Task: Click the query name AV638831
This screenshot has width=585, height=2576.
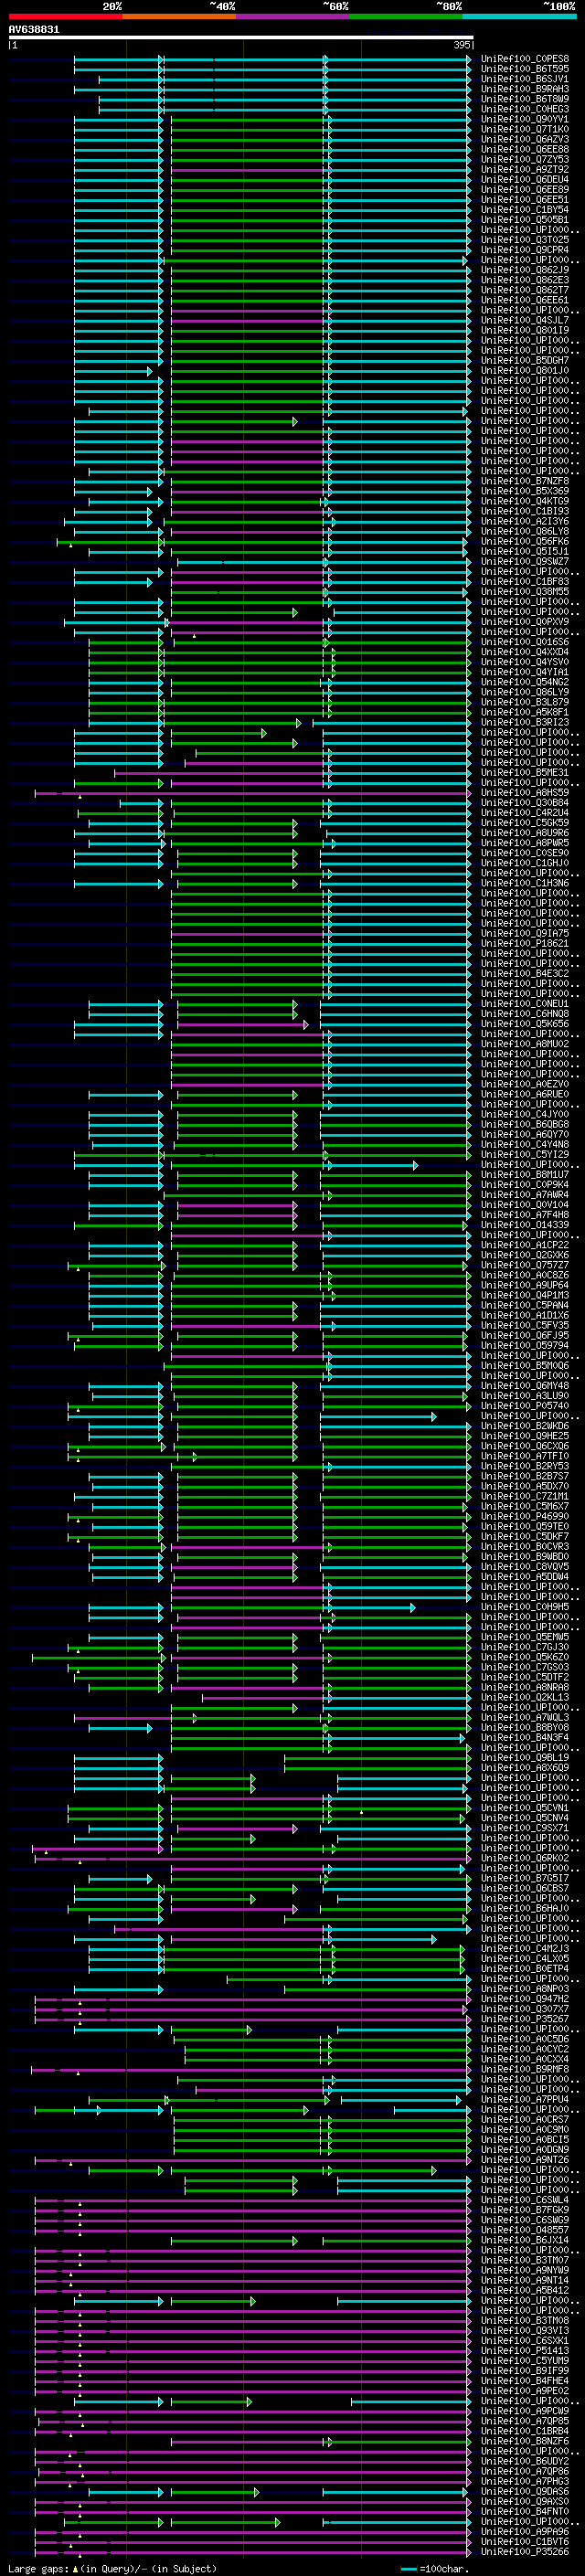Action: tap(34, 30)
